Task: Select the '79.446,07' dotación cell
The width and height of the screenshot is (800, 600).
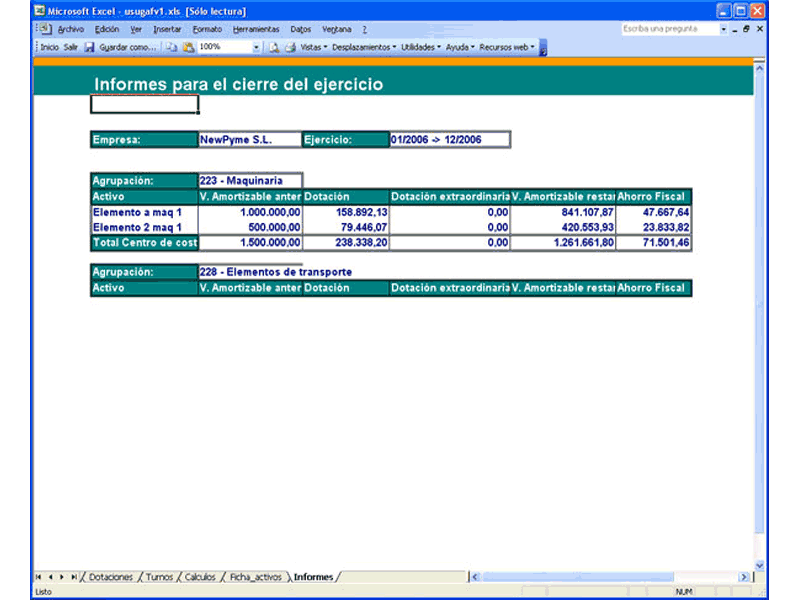Action: coord(345,228)
